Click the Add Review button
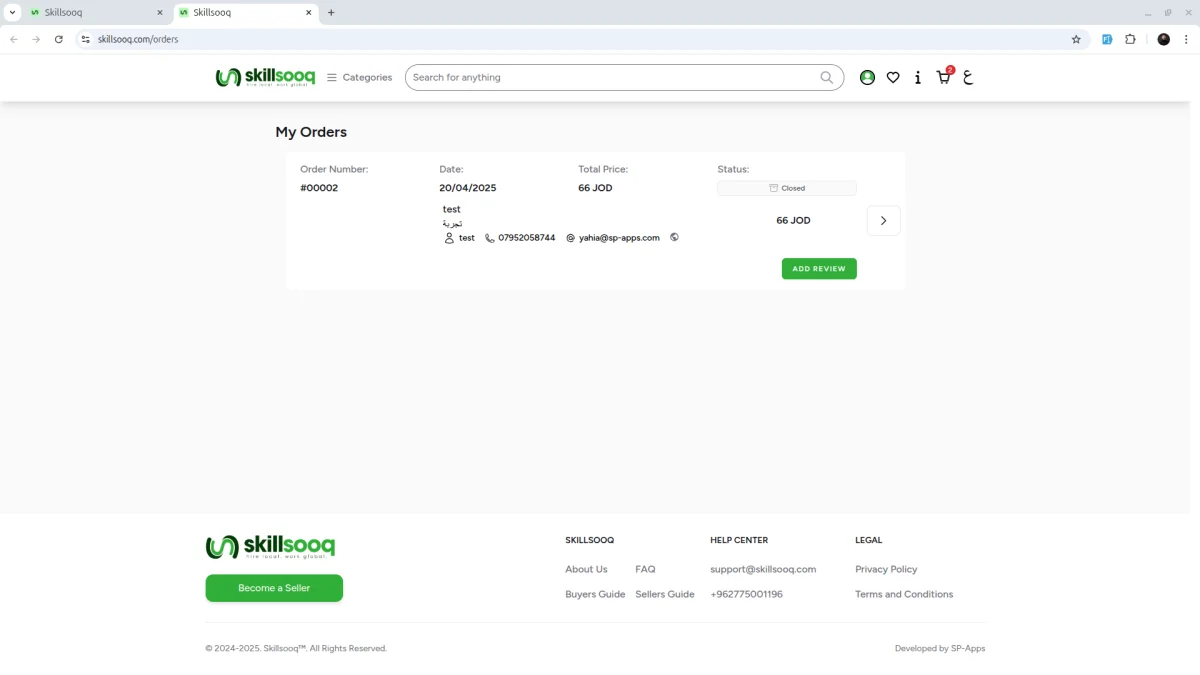1200x675 pixels. [x=819, y=268]
